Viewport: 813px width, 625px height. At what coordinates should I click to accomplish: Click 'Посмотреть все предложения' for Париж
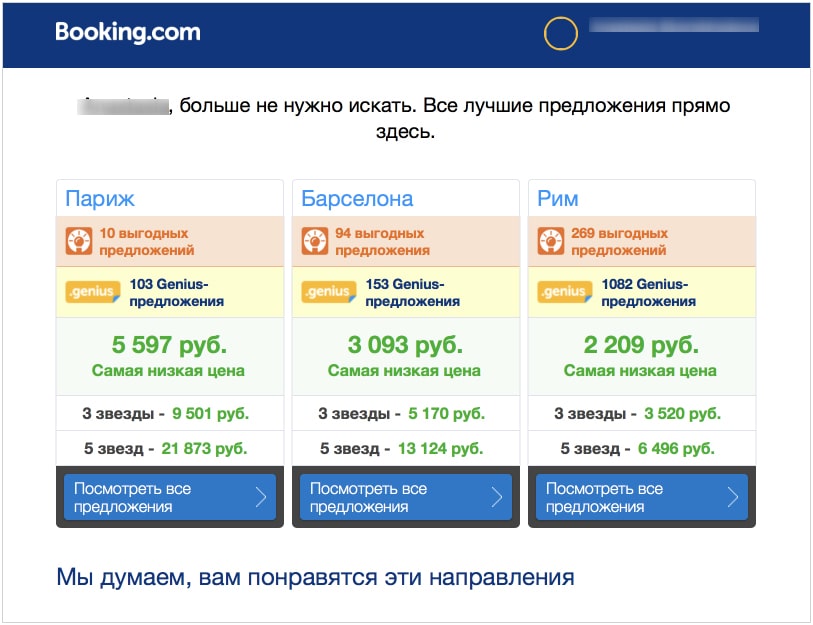[170, 497]
